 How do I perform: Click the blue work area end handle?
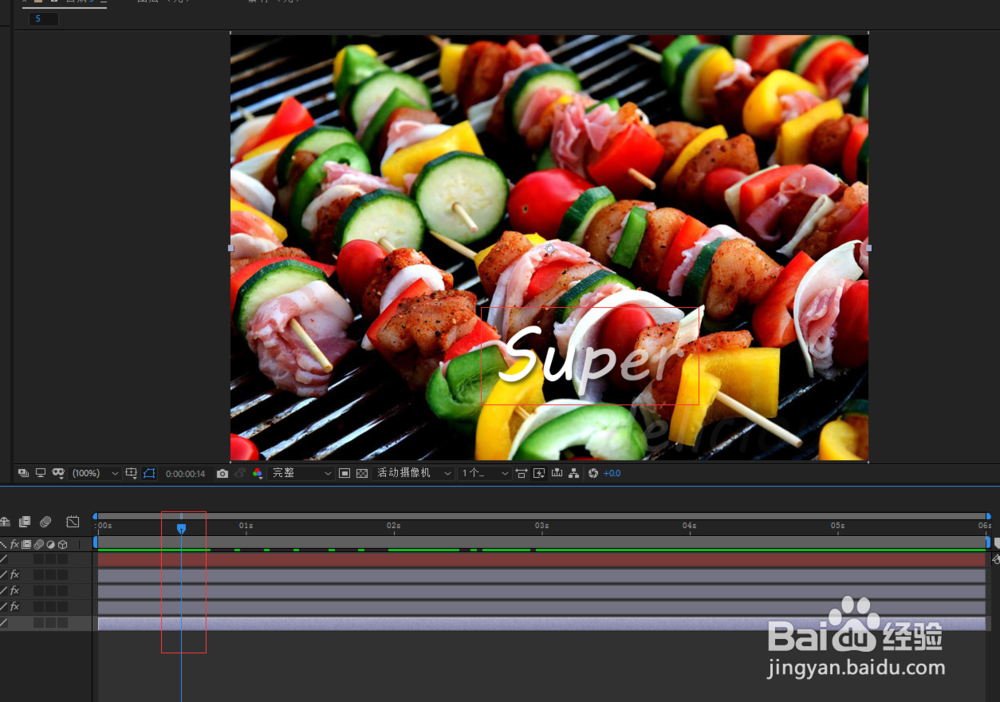pyautogui.click(x=989, y=542)
